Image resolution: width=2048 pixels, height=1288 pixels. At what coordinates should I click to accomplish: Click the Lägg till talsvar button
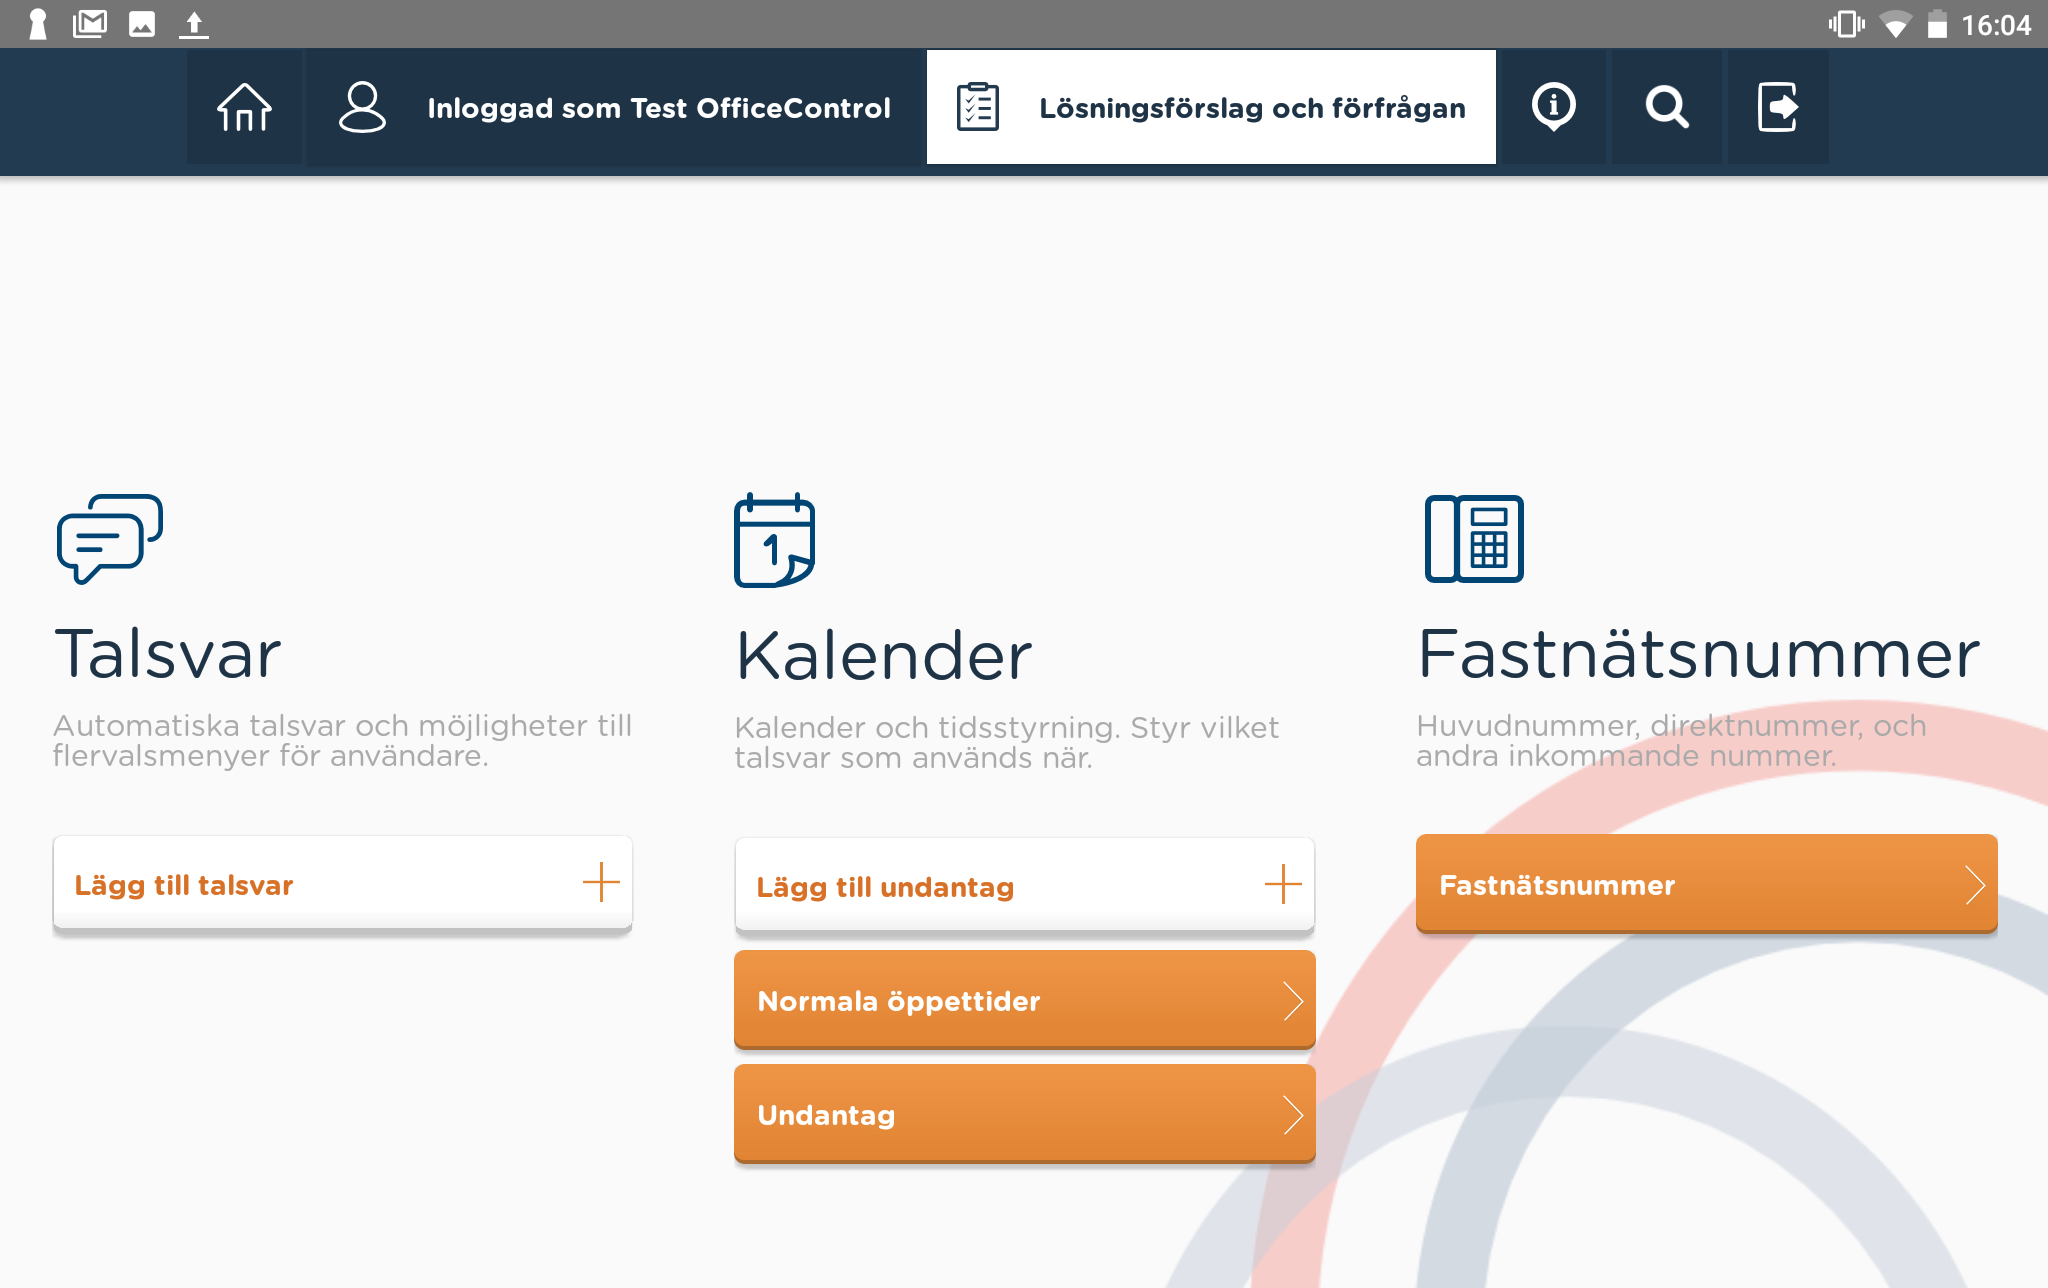343,884
